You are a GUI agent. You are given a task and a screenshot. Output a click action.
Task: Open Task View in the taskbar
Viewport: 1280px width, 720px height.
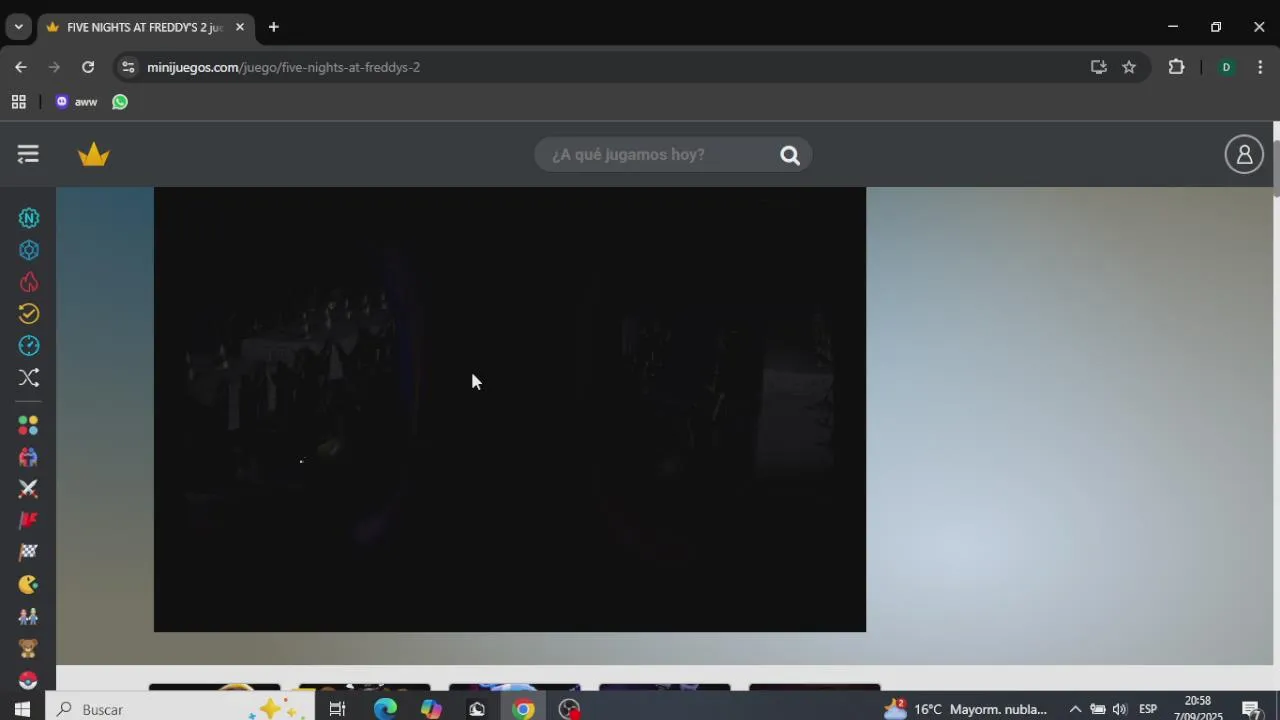337,709
